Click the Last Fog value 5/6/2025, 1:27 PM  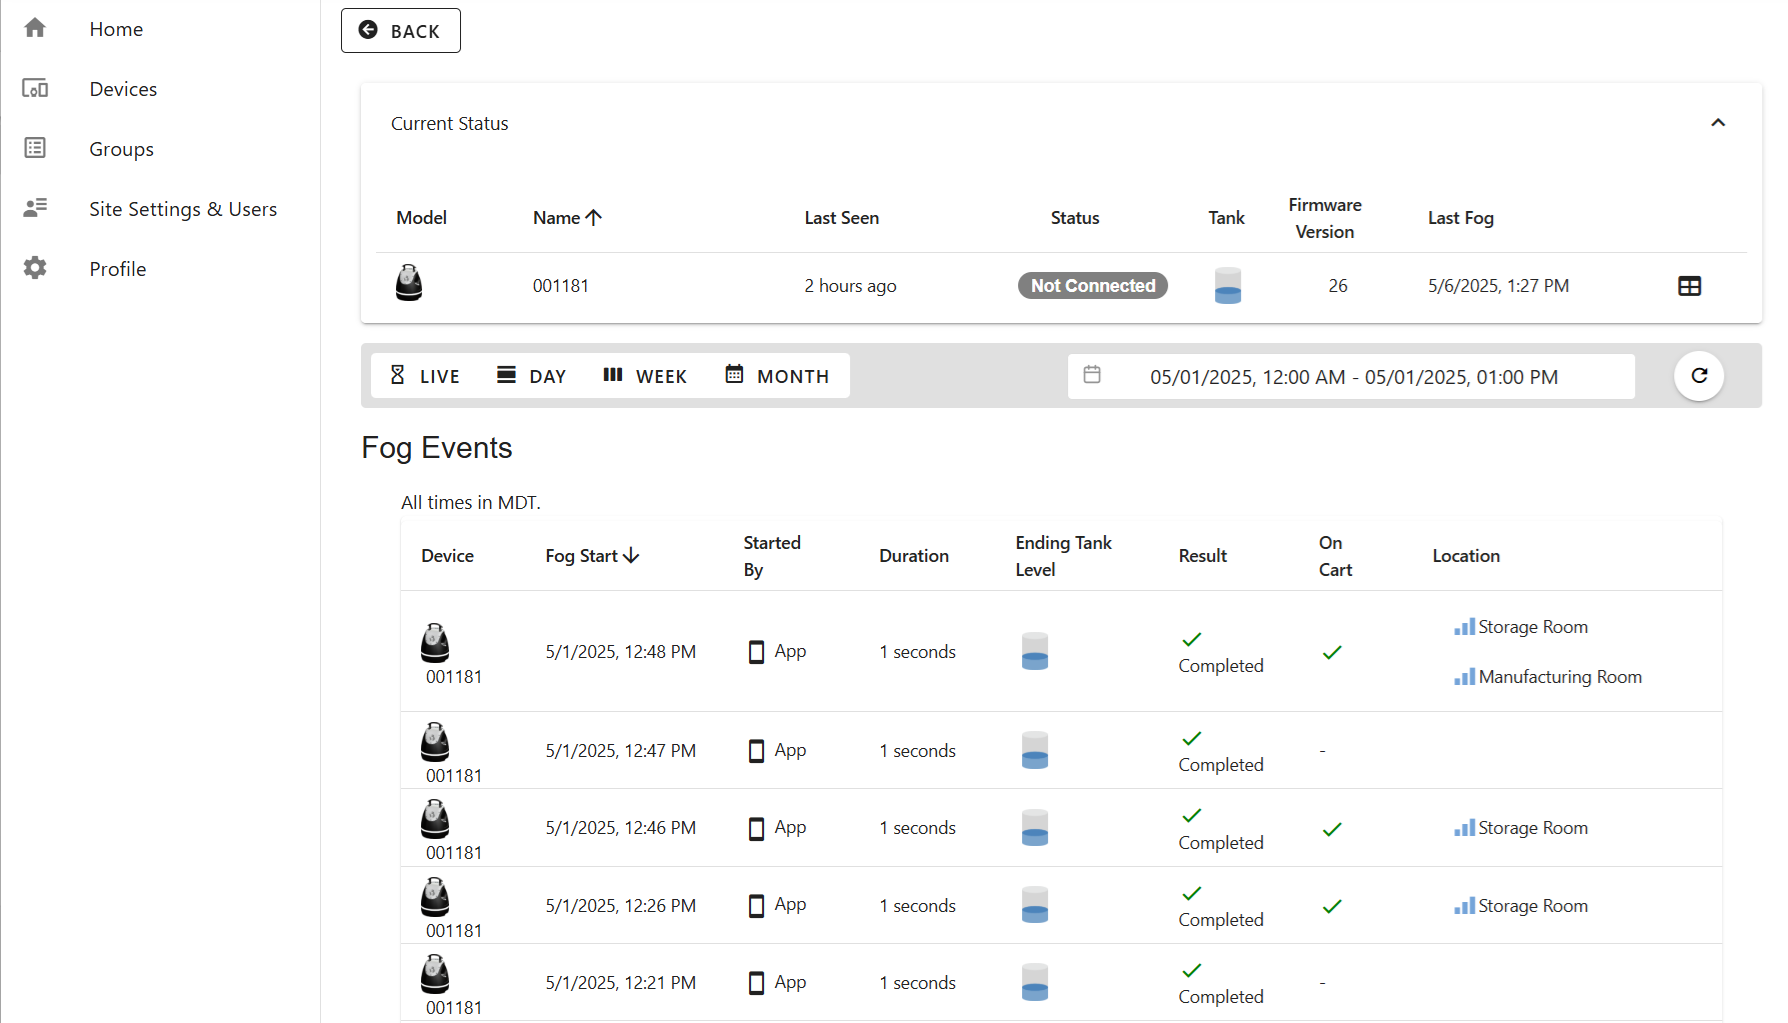[1498, 286]
